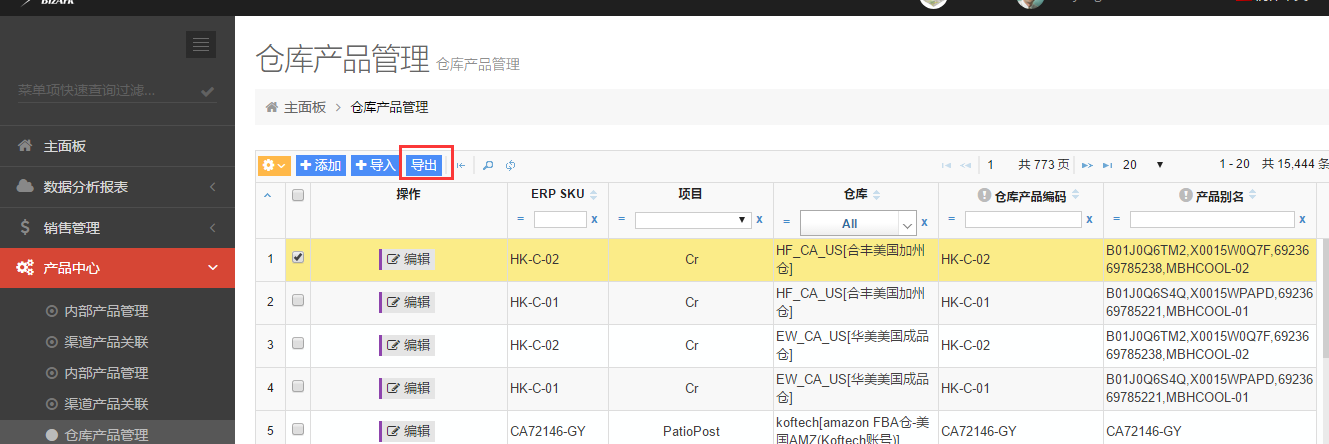
Task: Click the = operator for 项目 filter
Action: pyautogui.click(x=621, y=219)
